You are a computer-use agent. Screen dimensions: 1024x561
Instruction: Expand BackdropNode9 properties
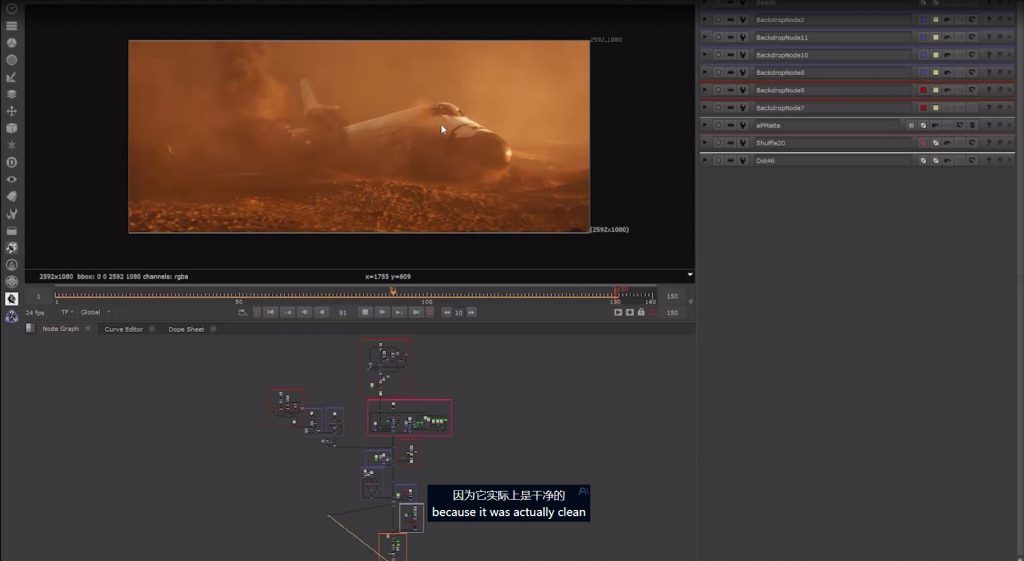coord(705,90)
